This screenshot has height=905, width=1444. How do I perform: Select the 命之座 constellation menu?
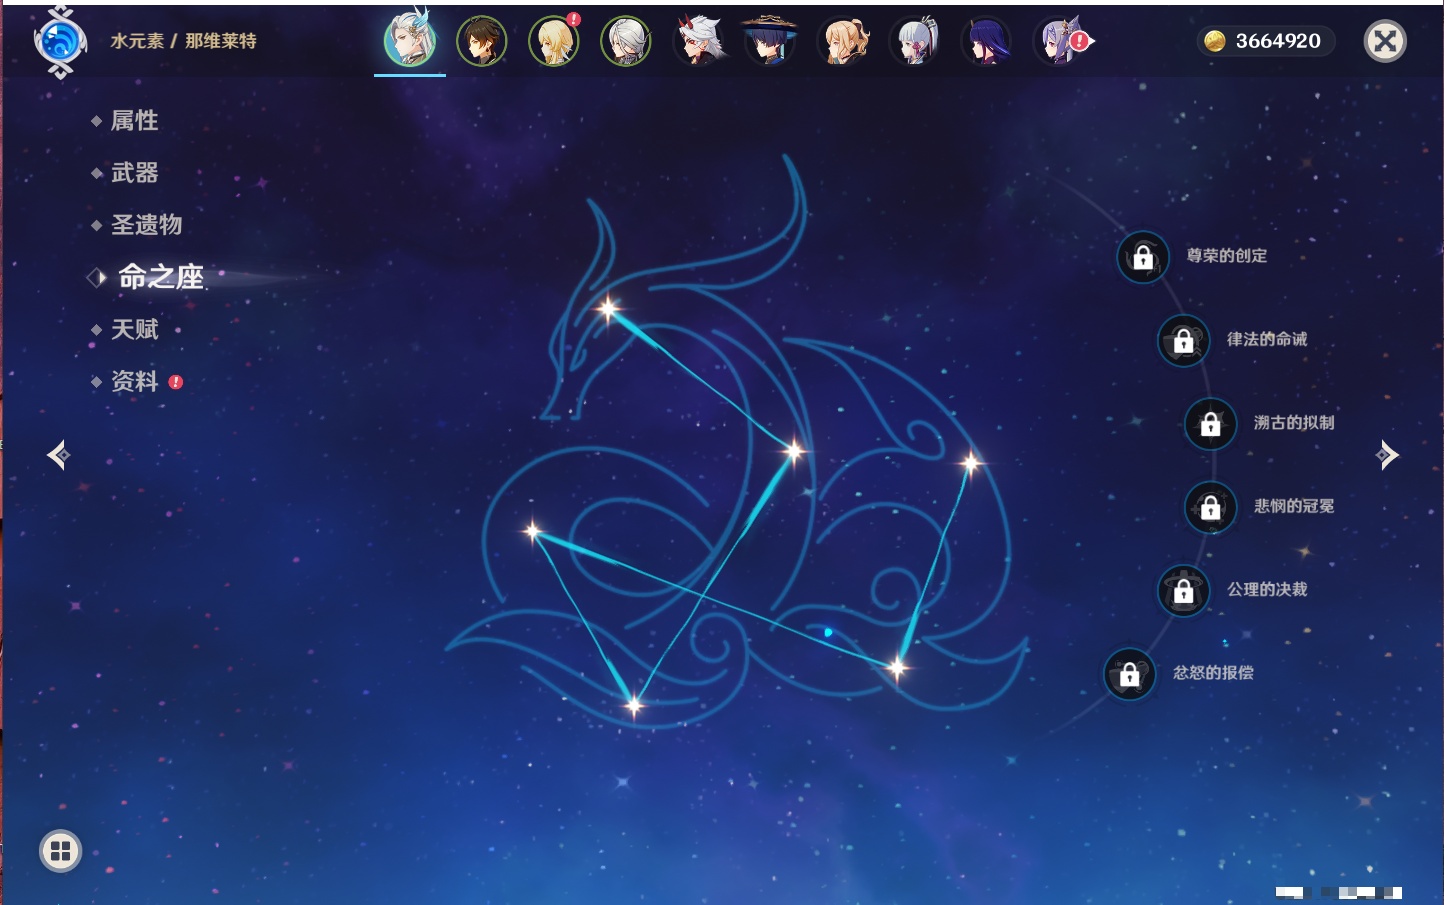[160, 277]
